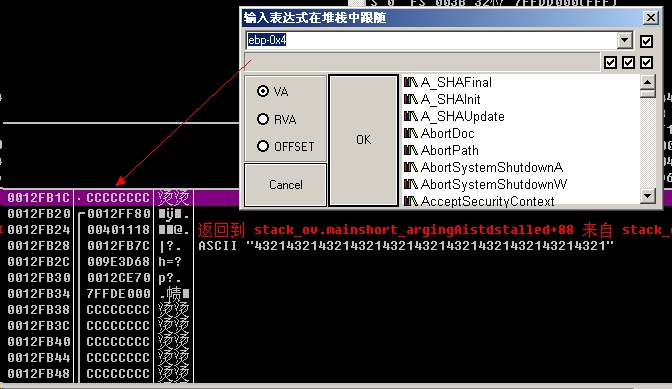672x389 pixels.
Task: Select AbortDoc in the symbol list
Action: click(447, 133)
